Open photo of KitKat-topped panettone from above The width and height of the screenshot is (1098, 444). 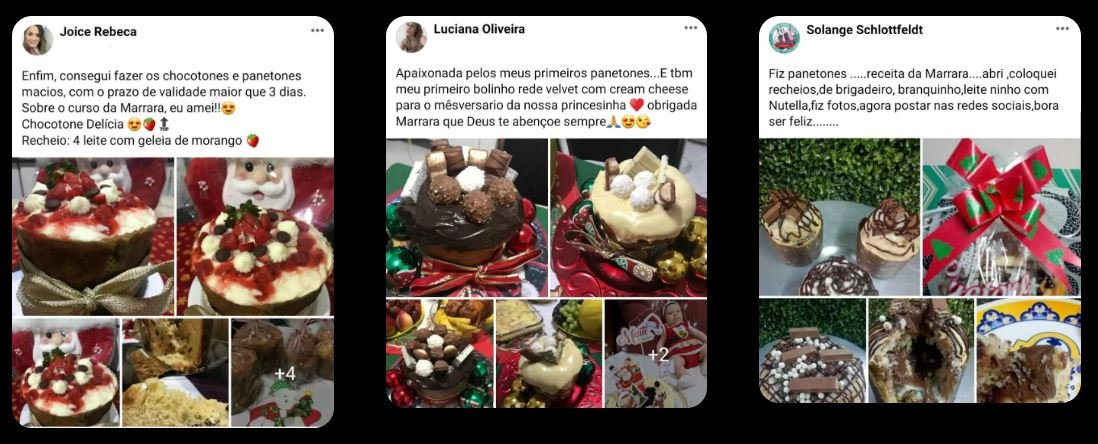coord(813,351)
